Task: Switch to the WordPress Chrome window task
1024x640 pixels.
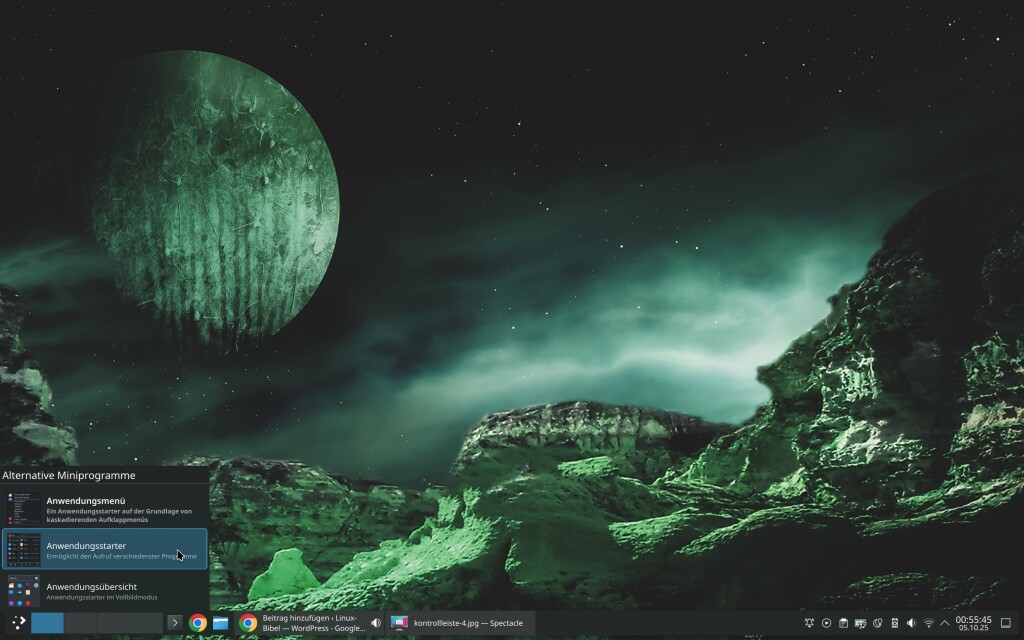Action: pyautogui.click(x=305, y=623)
